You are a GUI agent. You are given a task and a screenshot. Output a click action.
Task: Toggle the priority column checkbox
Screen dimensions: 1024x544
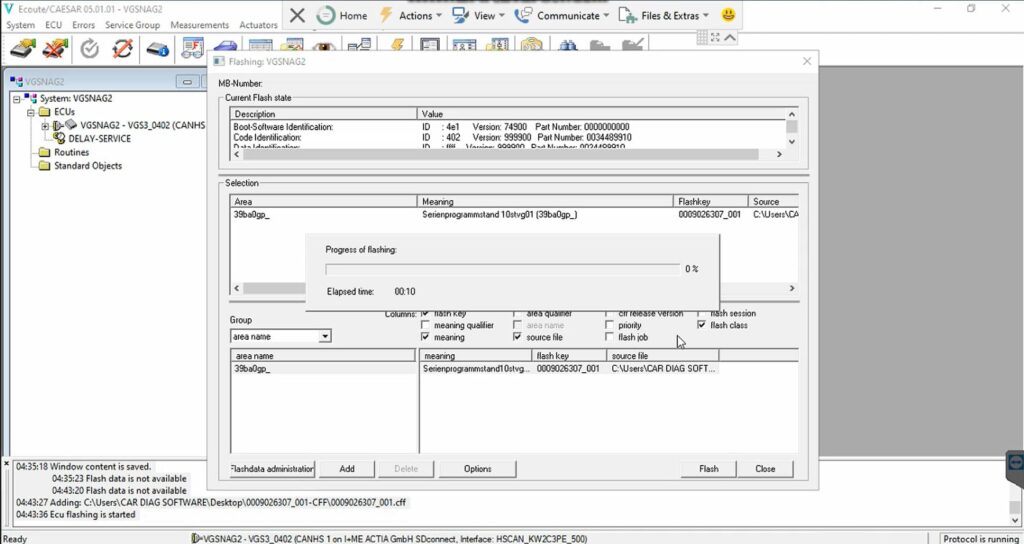(610, 326)
